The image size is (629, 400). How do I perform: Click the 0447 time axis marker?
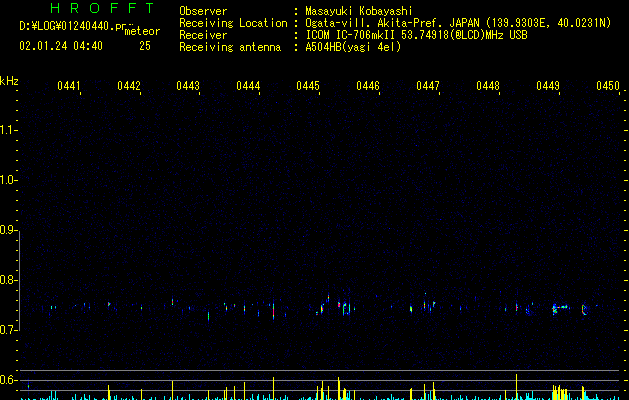(428, 86)
